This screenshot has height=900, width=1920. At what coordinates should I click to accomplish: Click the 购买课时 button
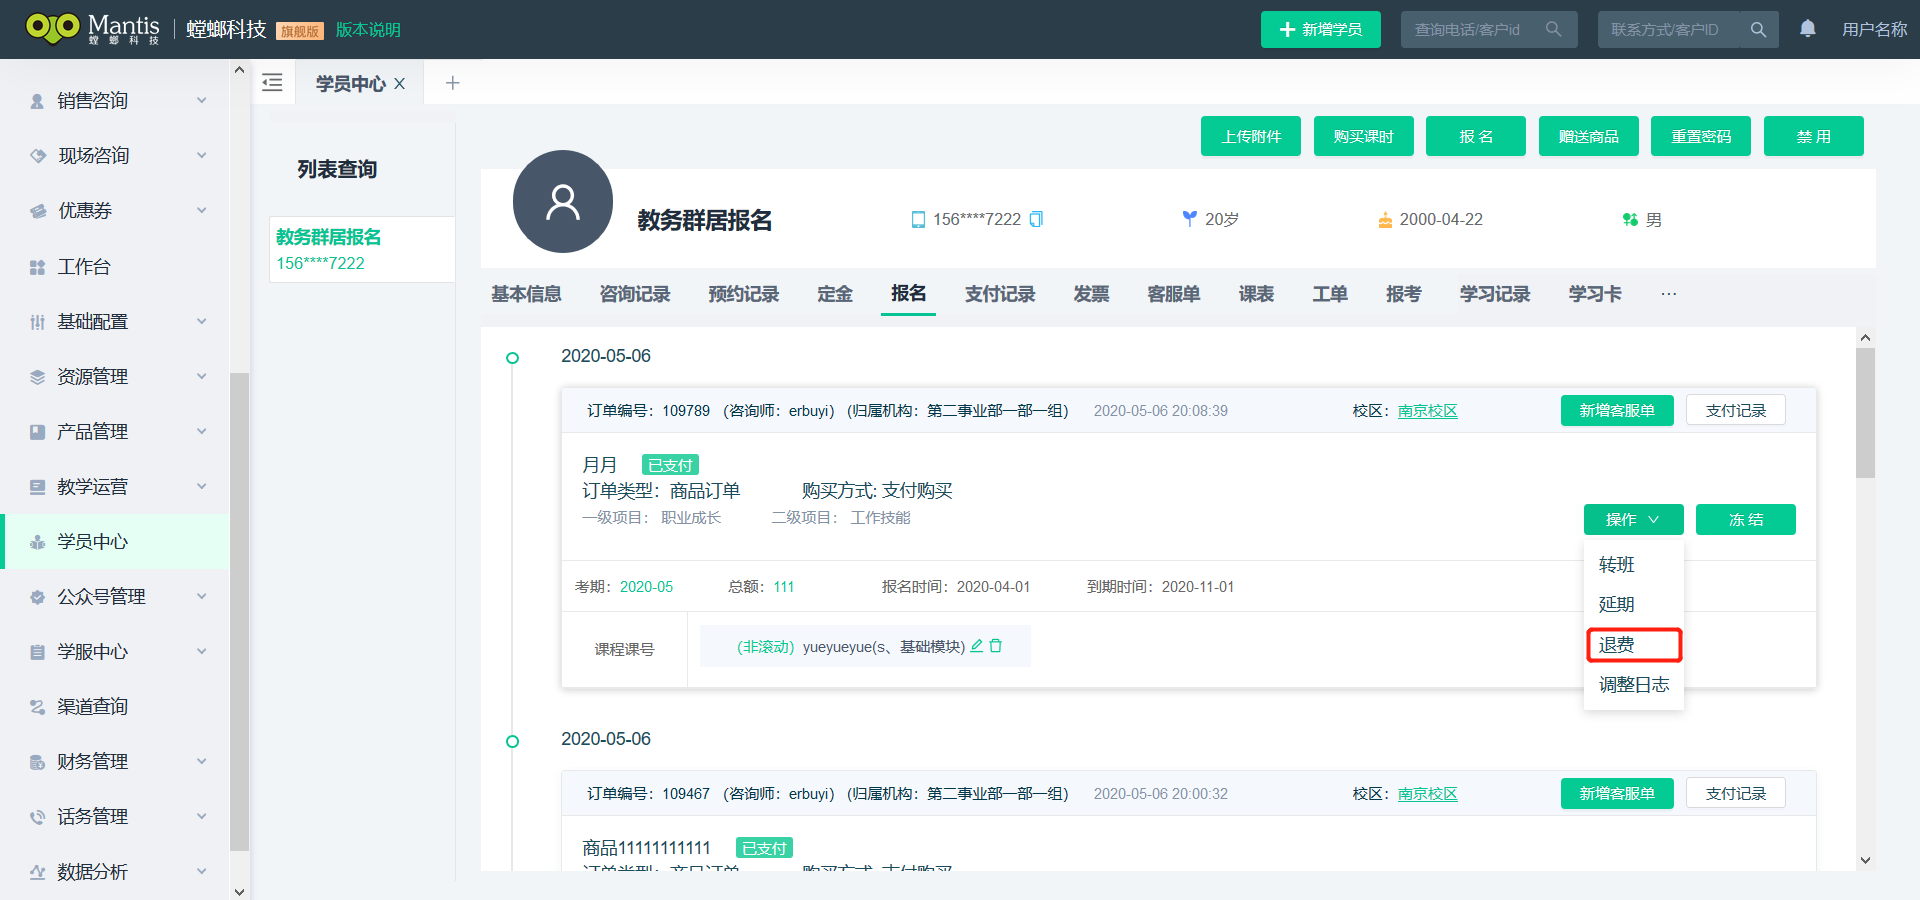point(1363,136)
